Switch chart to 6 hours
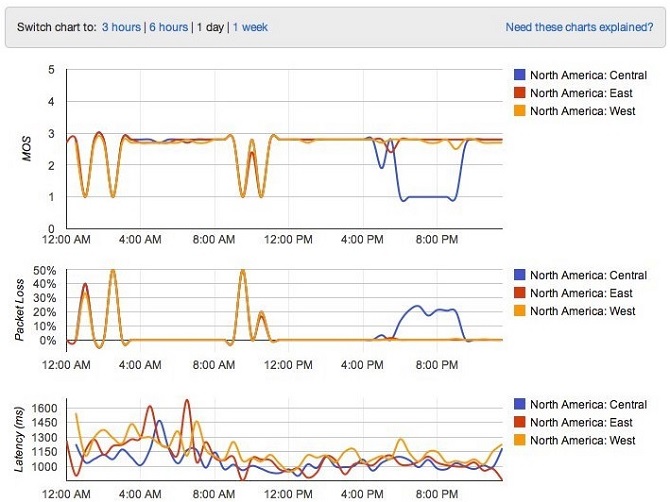The image size is (670, 502). point(169,27)
